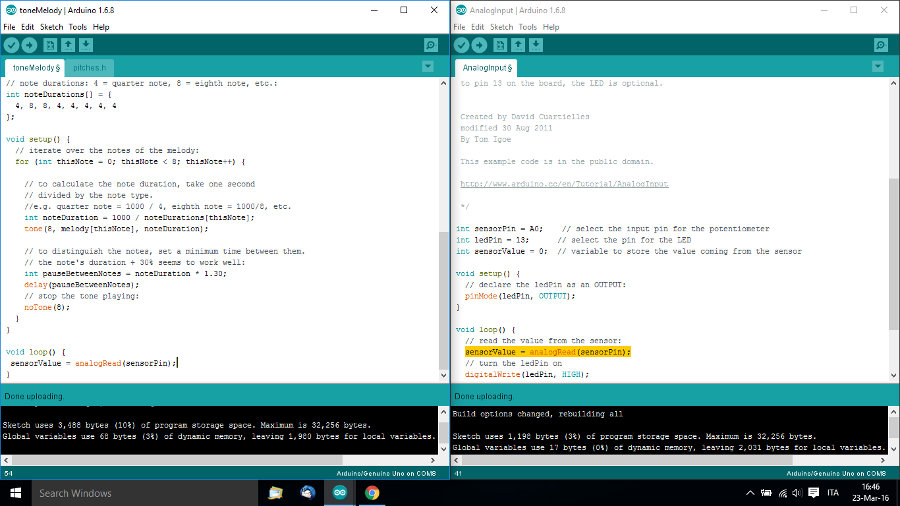Save the toneMelody sketch
This screenshot has height=506, width=900.
click(x=86, y=45)
